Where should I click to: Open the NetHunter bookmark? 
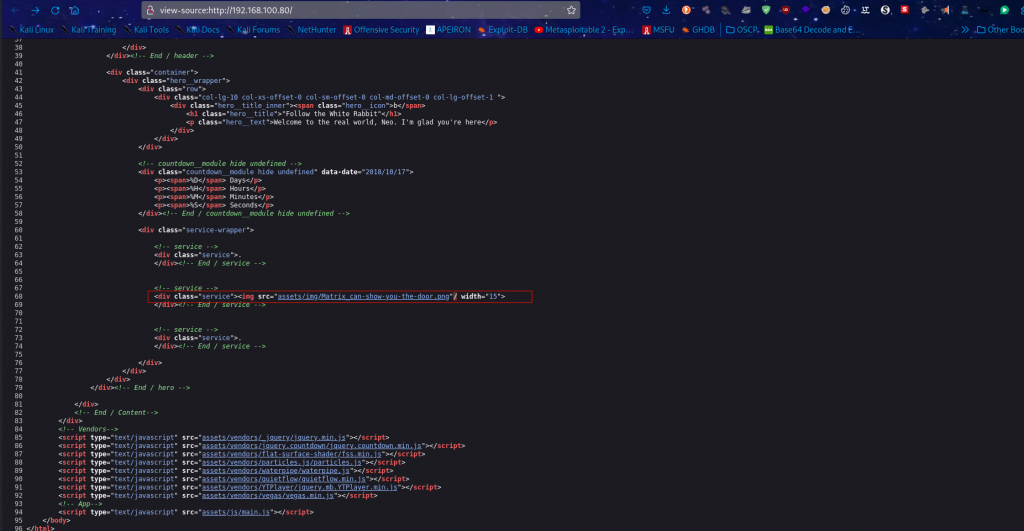[x=312, y=30]
